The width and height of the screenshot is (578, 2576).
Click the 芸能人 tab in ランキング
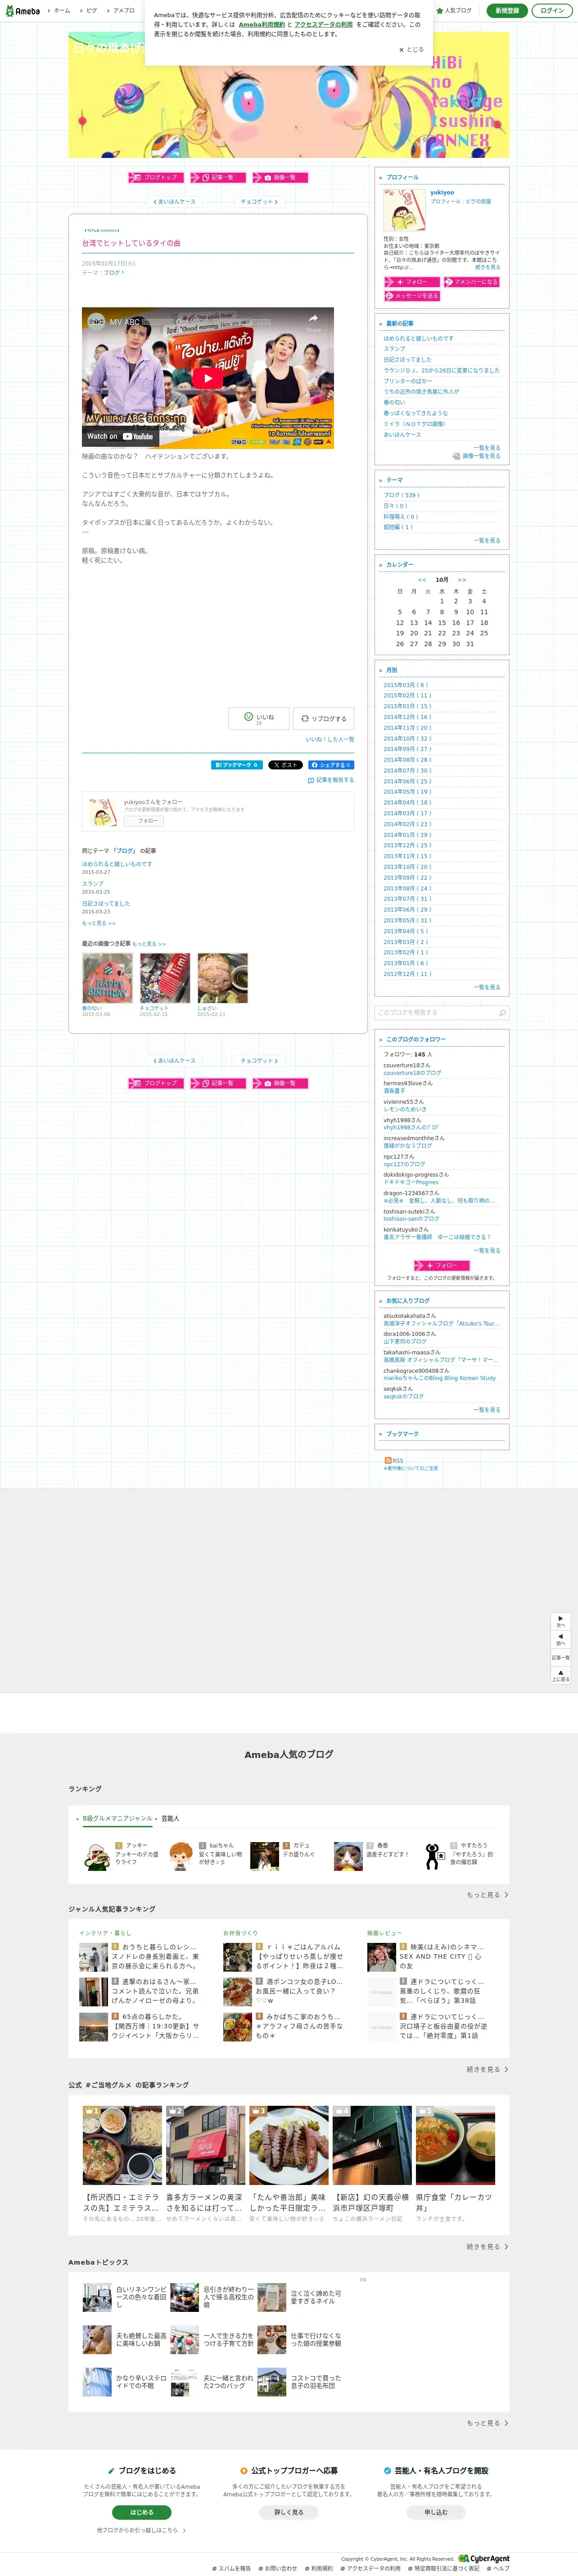(170, 1819)
